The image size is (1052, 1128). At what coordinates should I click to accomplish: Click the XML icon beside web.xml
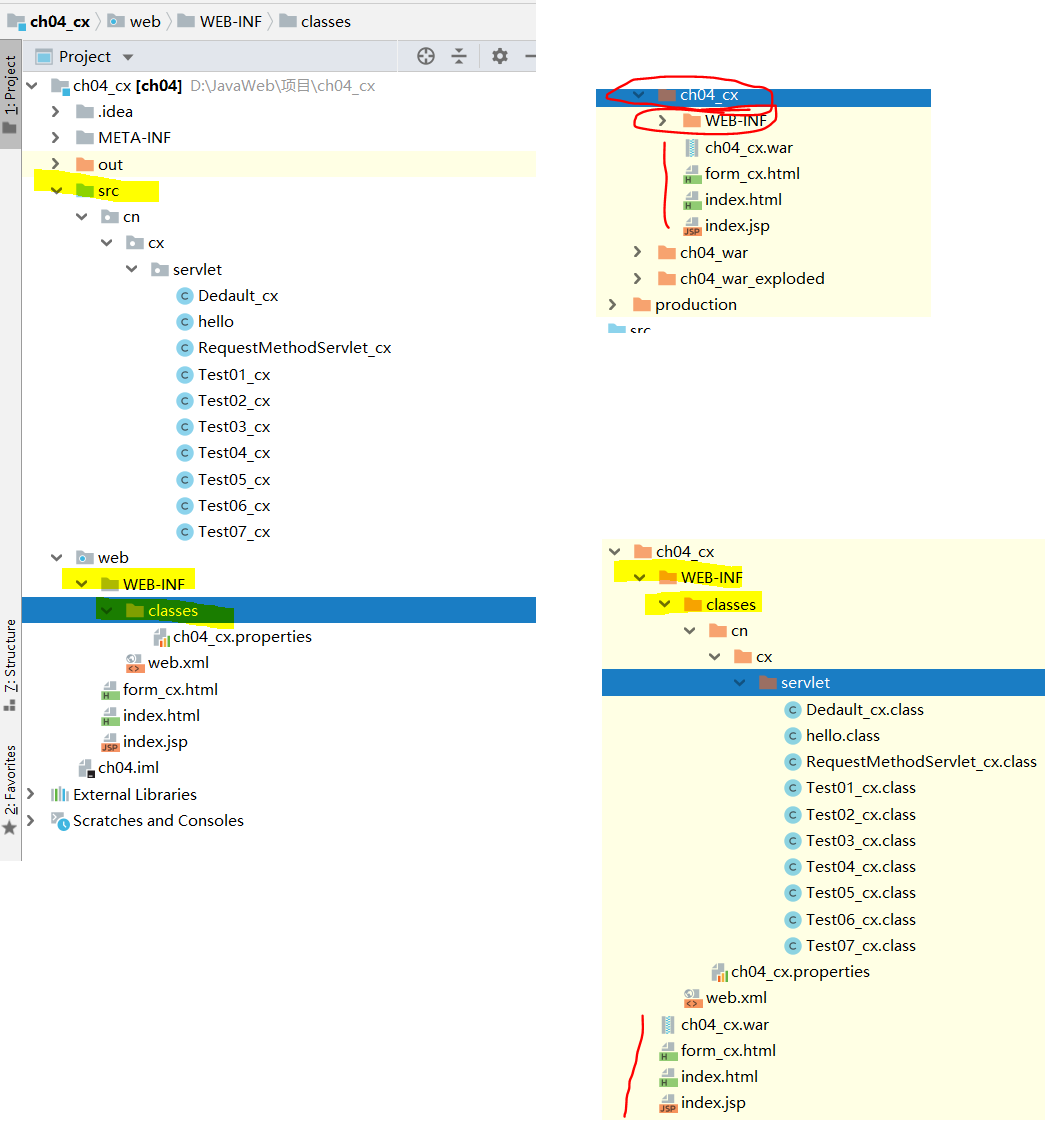point(133,662)
